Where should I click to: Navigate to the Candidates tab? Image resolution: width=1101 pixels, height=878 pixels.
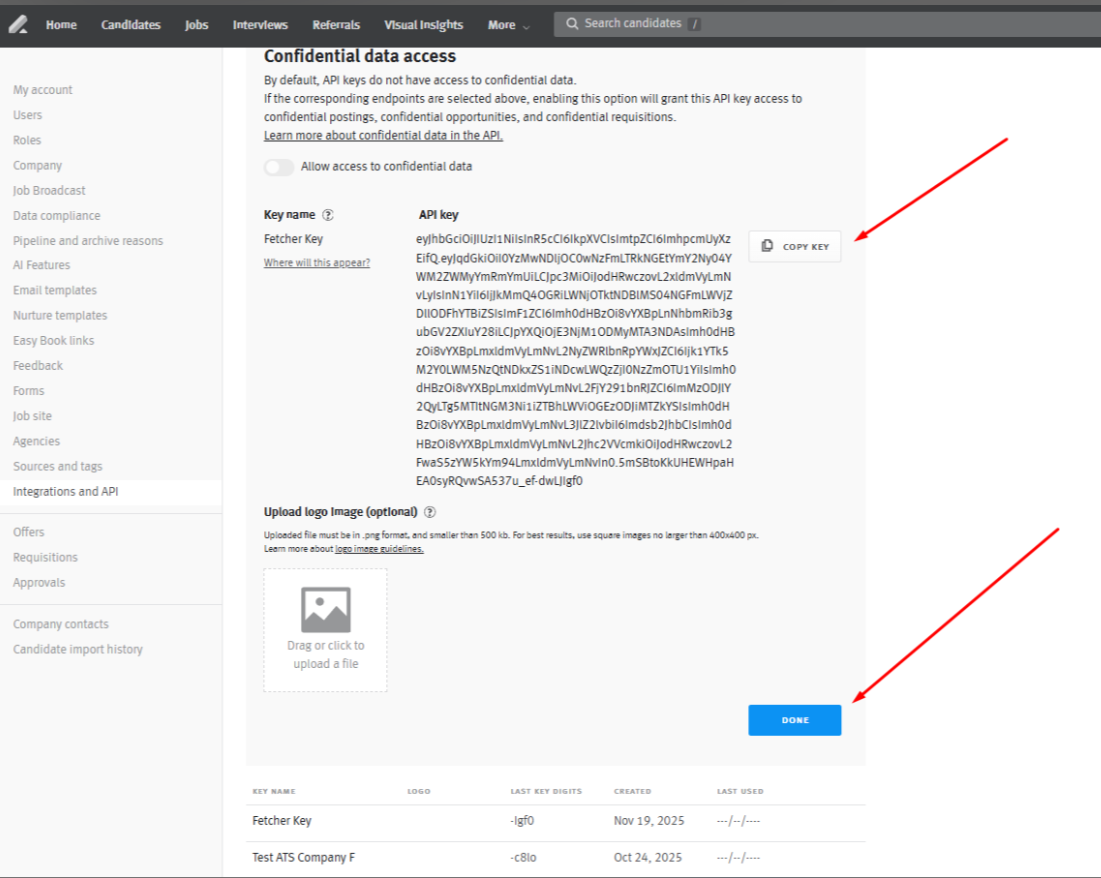(x=130, y=24)
